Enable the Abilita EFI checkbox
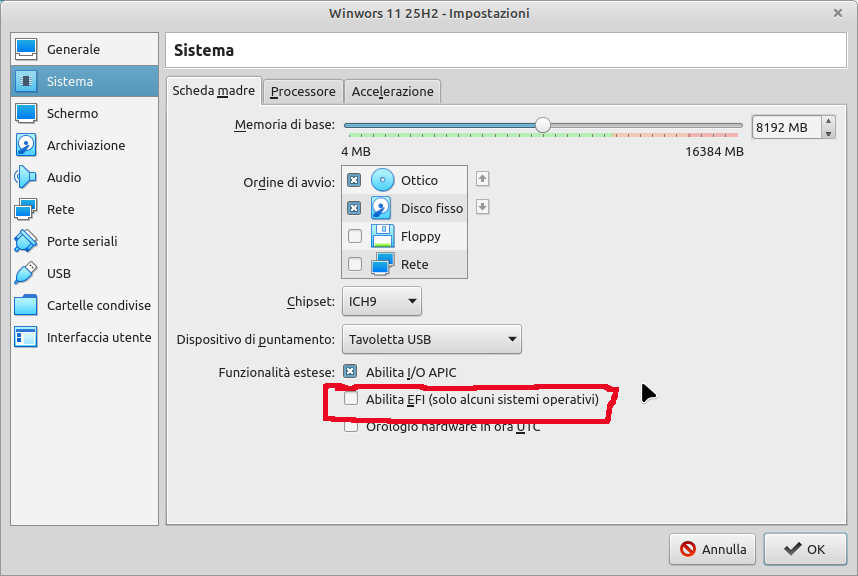This screenshot has width=858, height=576. [351, 399]
